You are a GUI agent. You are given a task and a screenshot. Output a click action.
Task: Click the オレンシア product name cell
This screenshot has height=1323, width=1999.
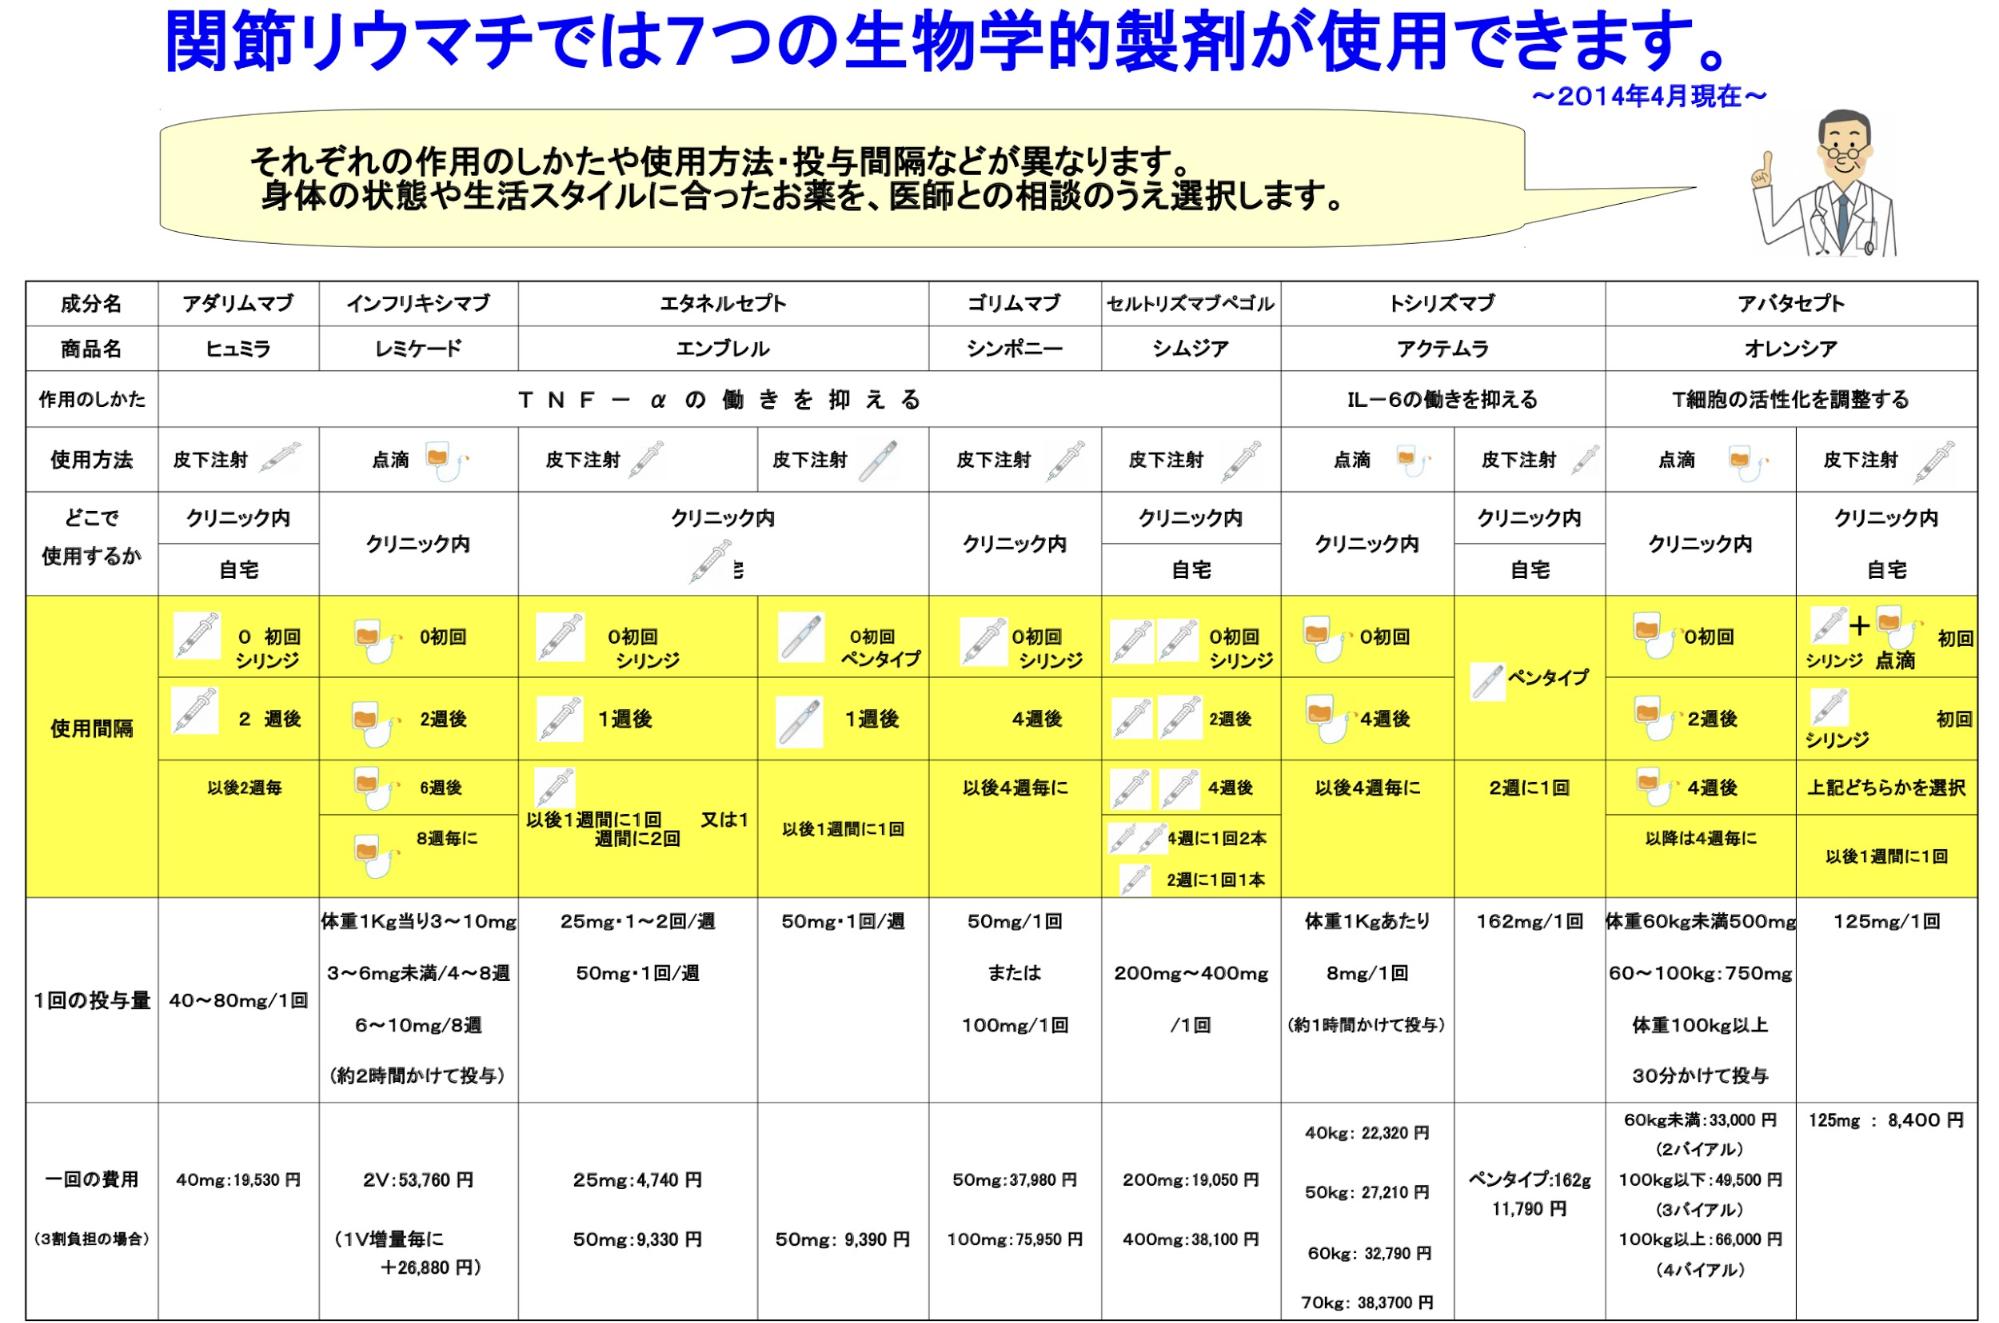click(1790, 348)
